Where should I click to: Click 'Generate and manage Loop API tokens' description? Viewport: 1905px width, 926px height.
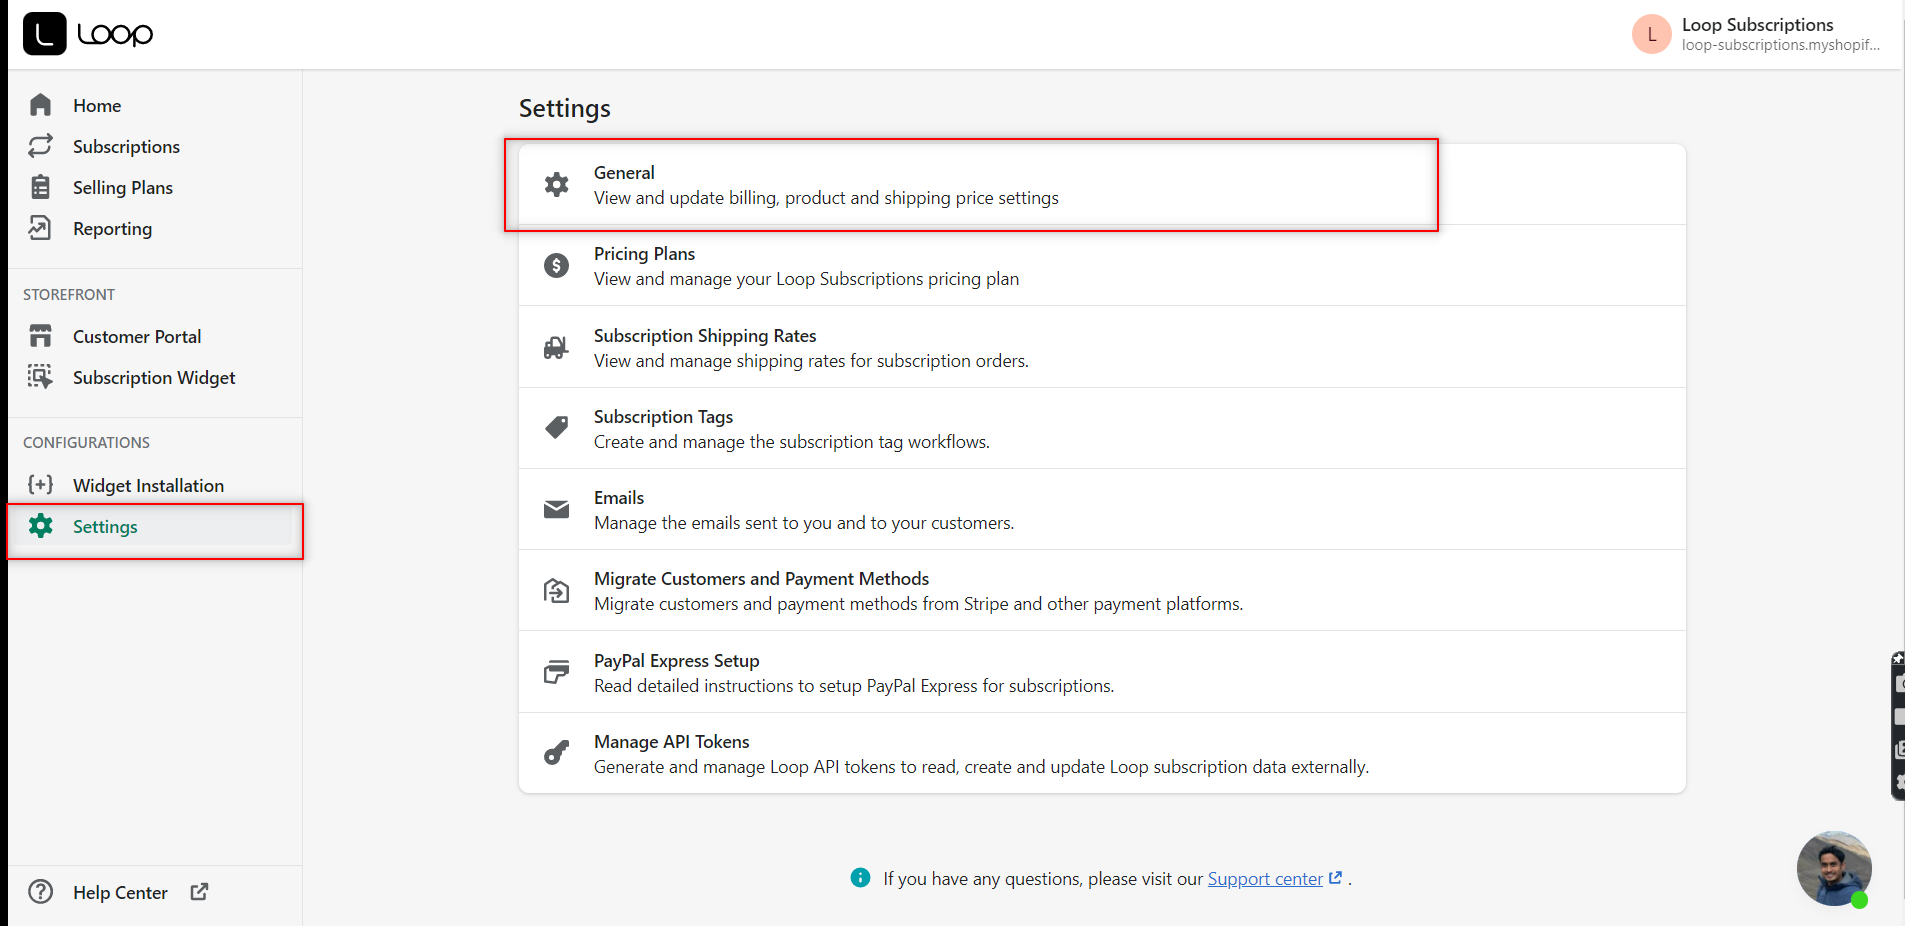click(981, 767)
